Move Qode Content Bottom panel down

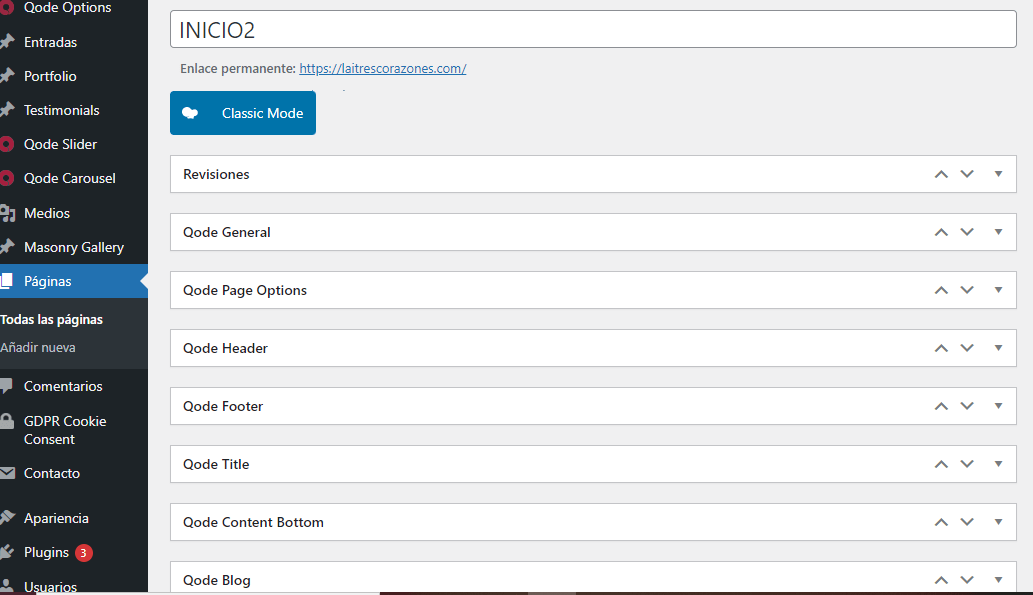(967, 523)
